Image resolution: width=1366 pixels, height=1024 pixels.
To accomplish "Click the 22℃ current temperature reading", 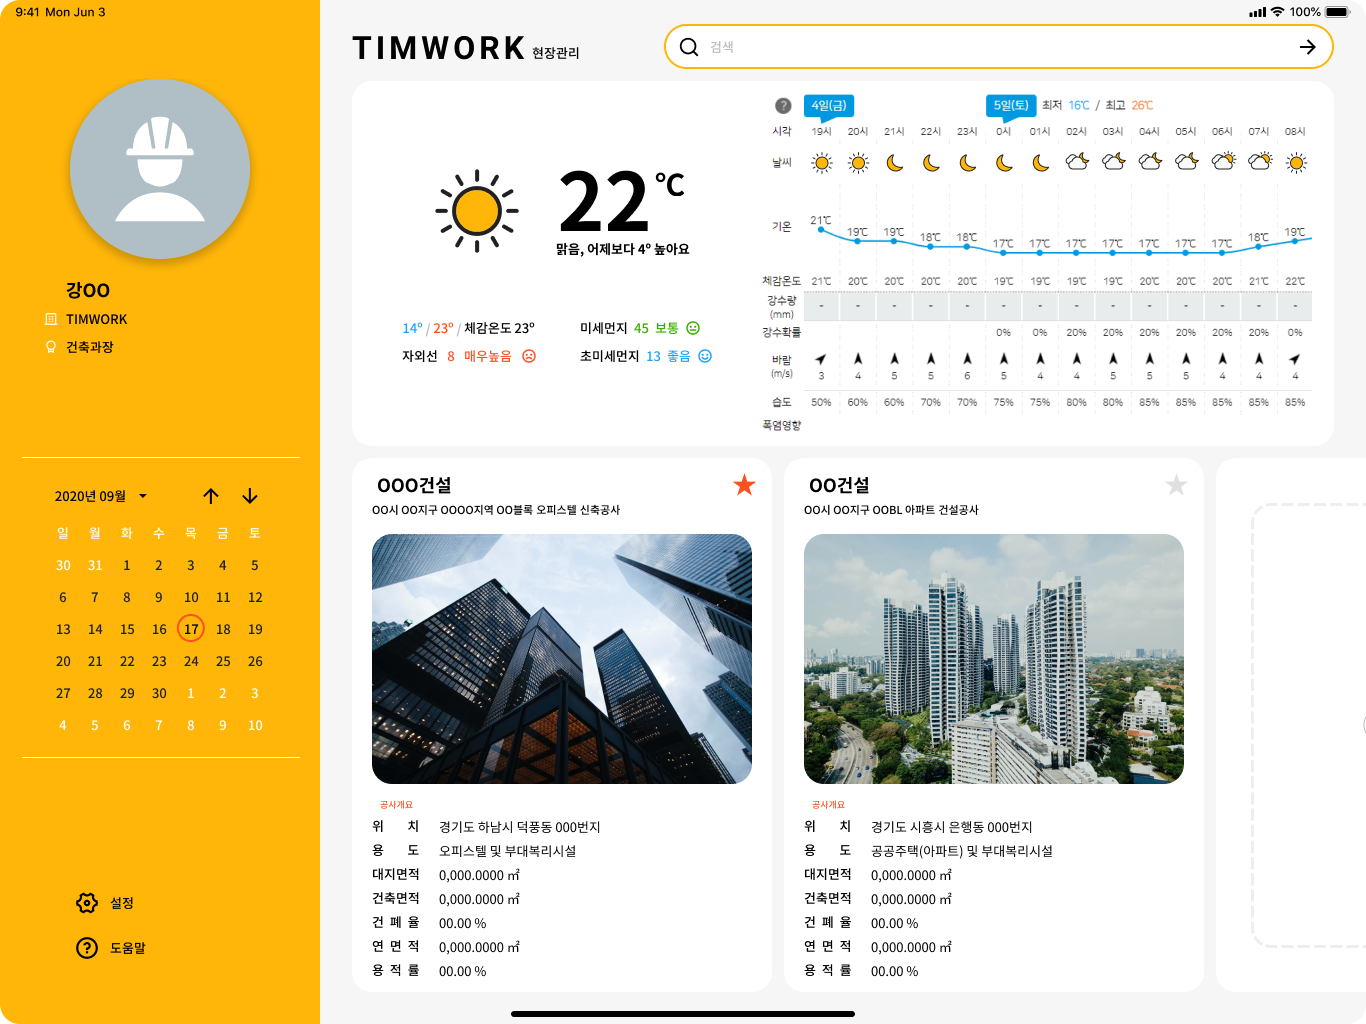I will [621, 200].
